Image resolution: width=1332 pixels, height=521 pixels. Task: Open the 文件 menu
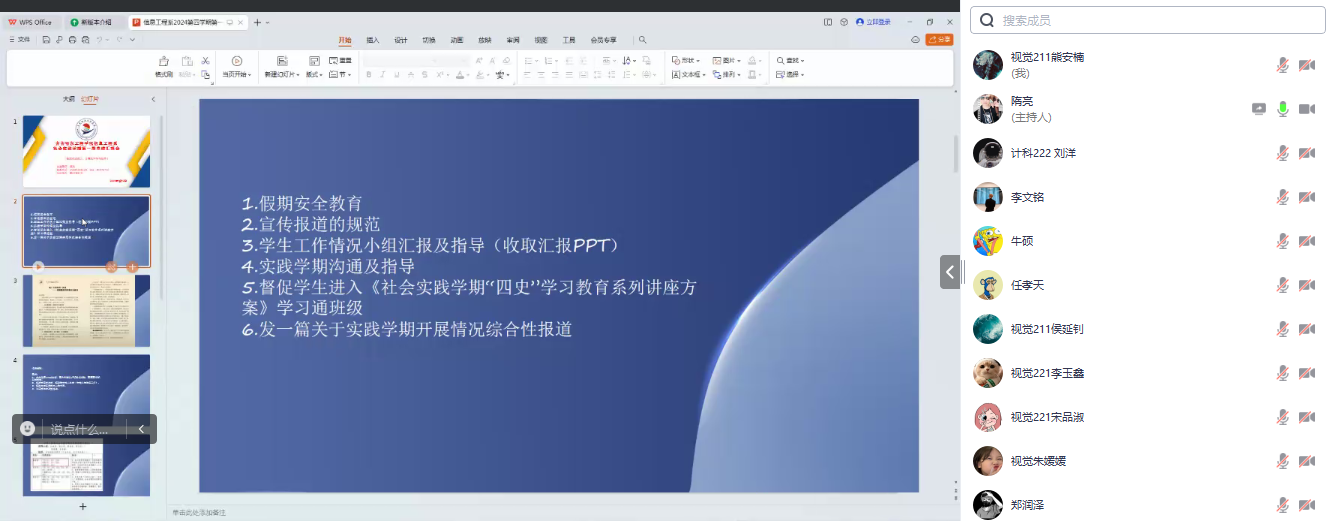pos(21,40)
